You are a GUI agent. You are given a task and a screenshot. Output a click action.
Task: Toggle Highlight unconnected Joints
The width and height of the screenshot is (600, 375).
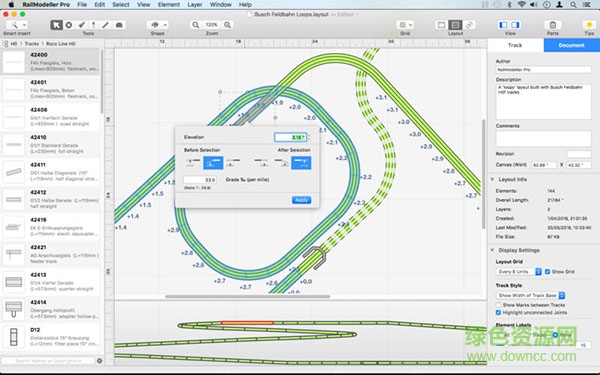[x=498, y=313]
